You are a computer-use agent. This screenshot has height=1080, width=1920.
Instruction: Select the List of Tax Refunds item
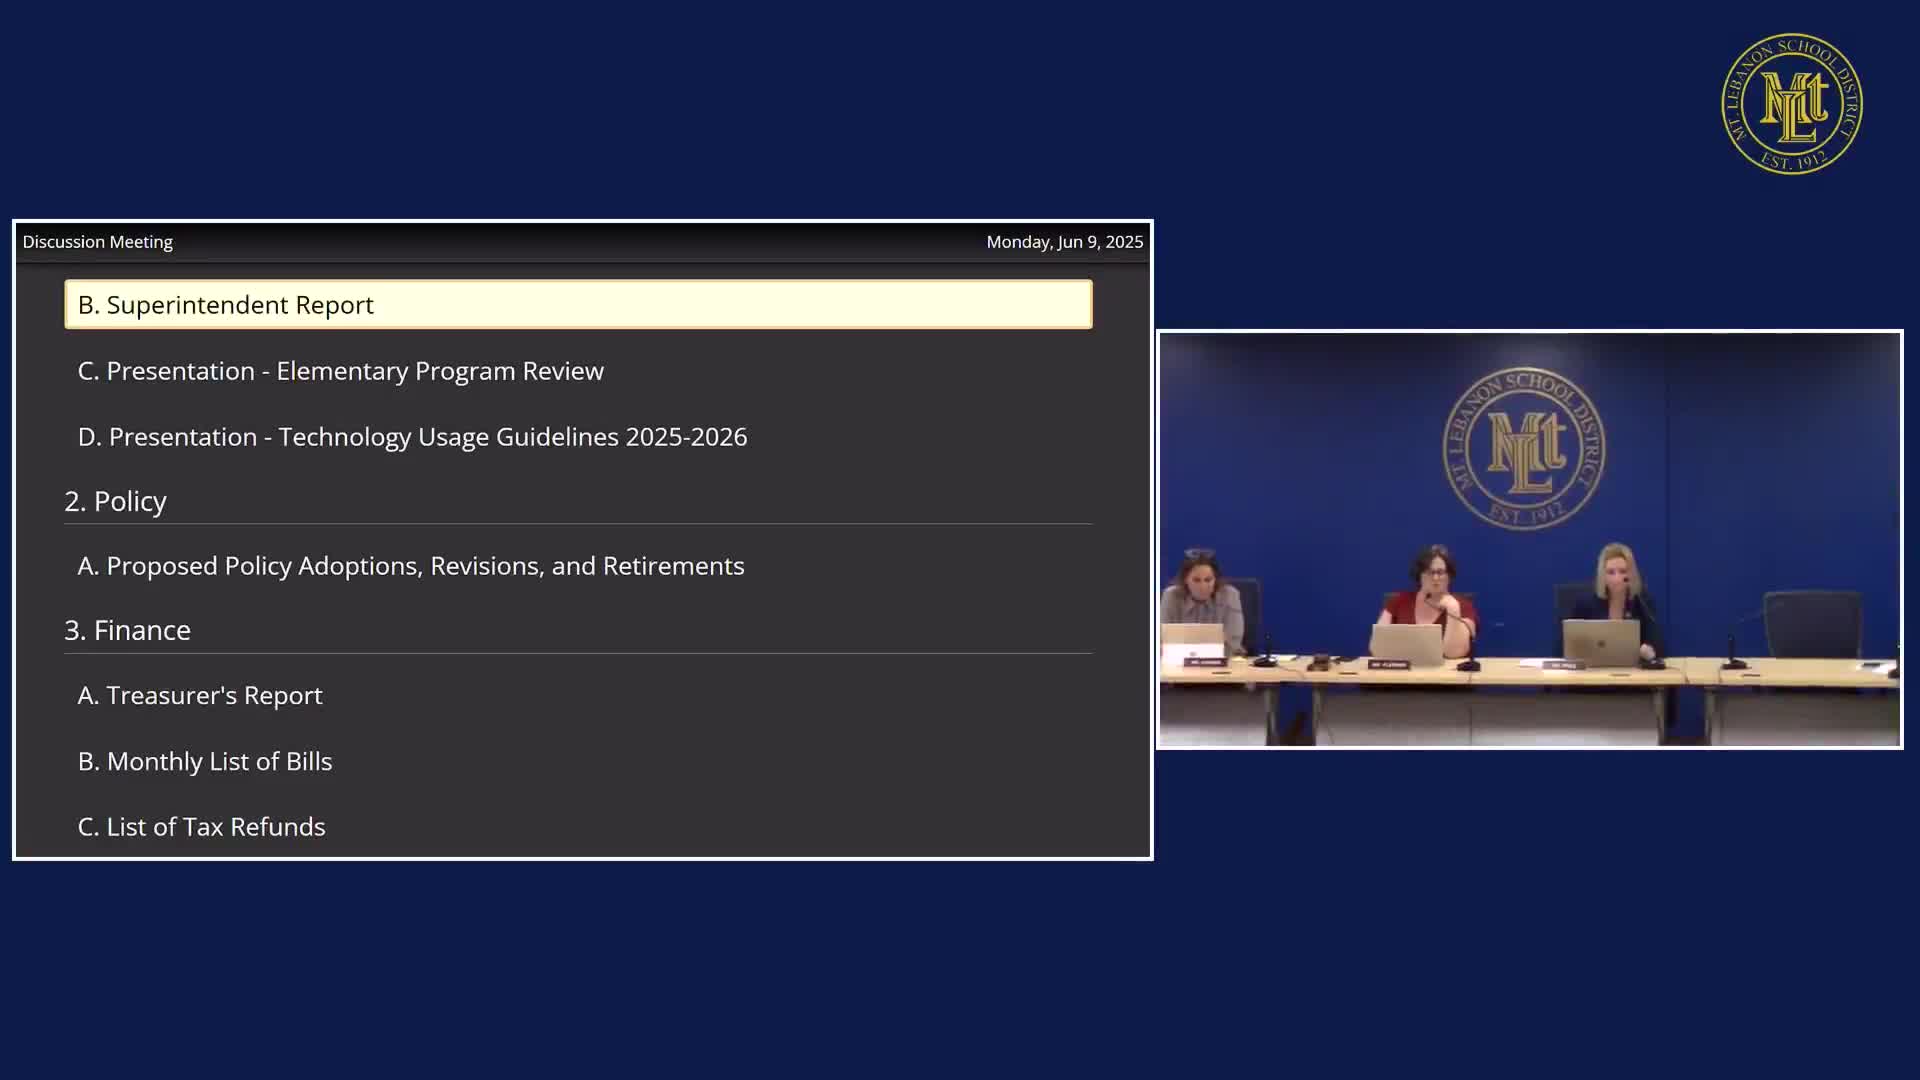click(202, 827)
